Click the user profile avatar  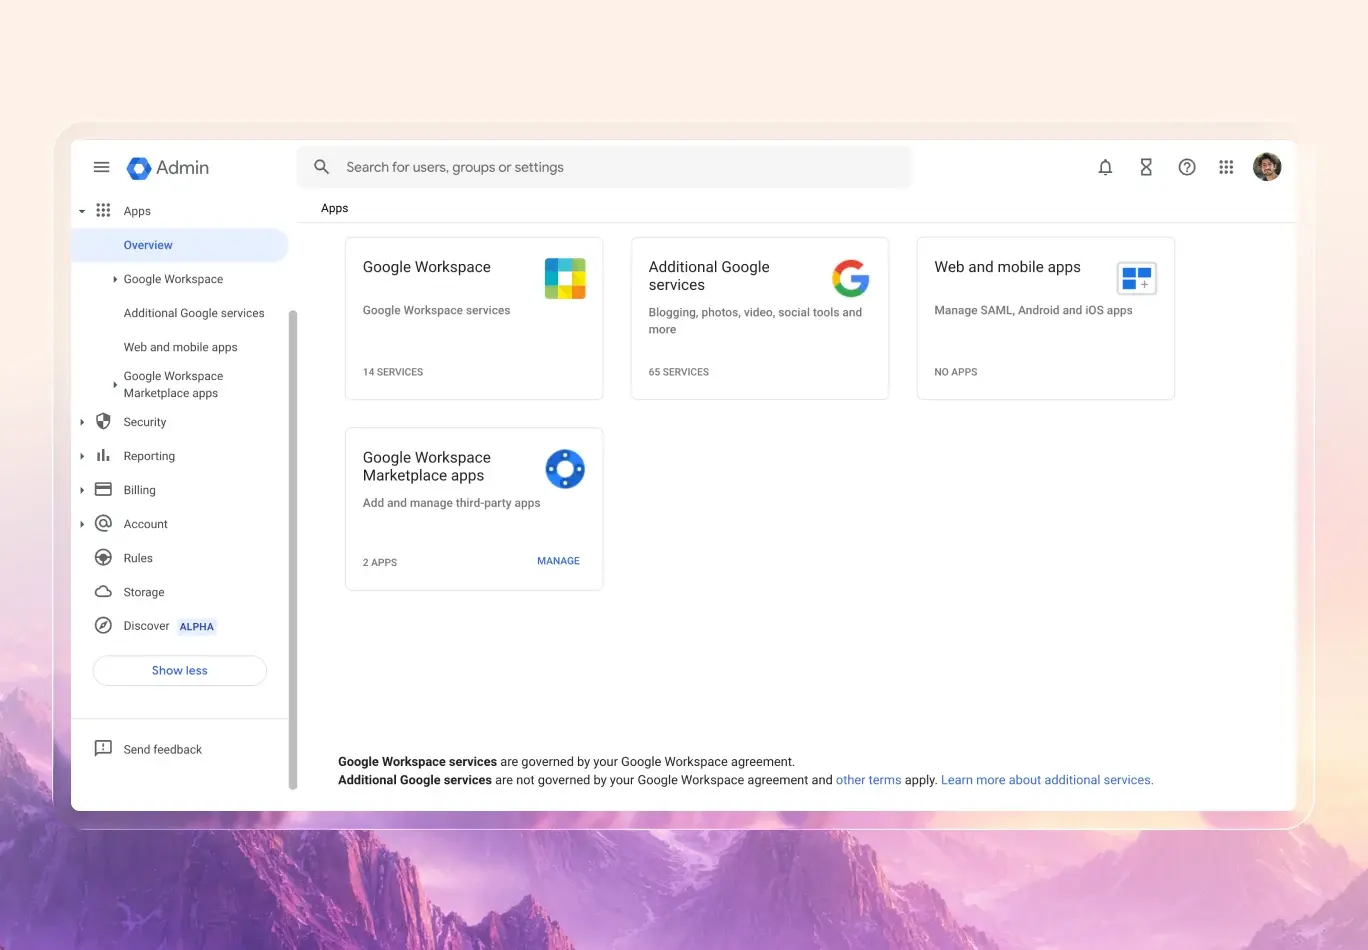pos(1267,167)
